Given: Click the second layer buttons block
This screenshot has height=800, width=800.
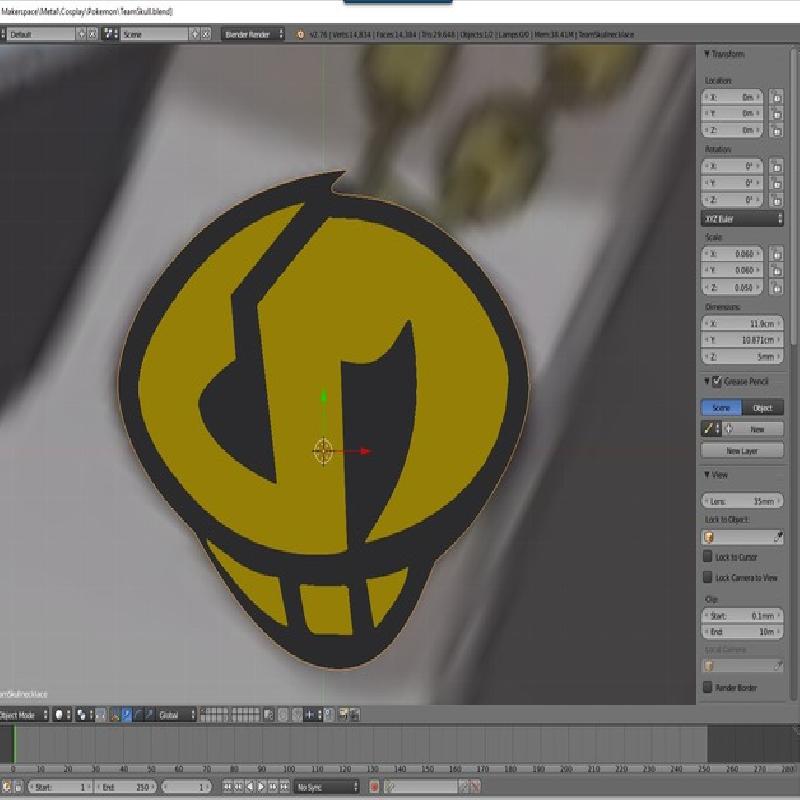Looking at the screenshot, I should click(x=246, y=715).
